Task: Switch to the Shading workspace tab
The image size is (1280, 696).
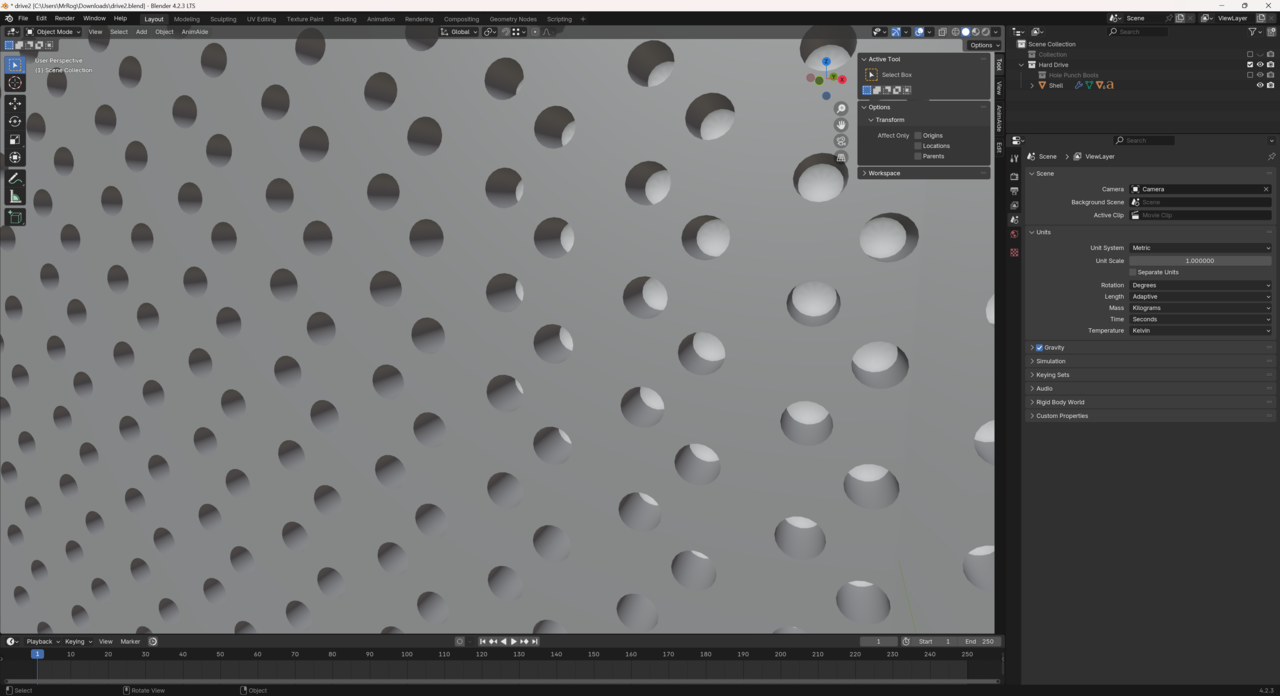Action: 345,19
